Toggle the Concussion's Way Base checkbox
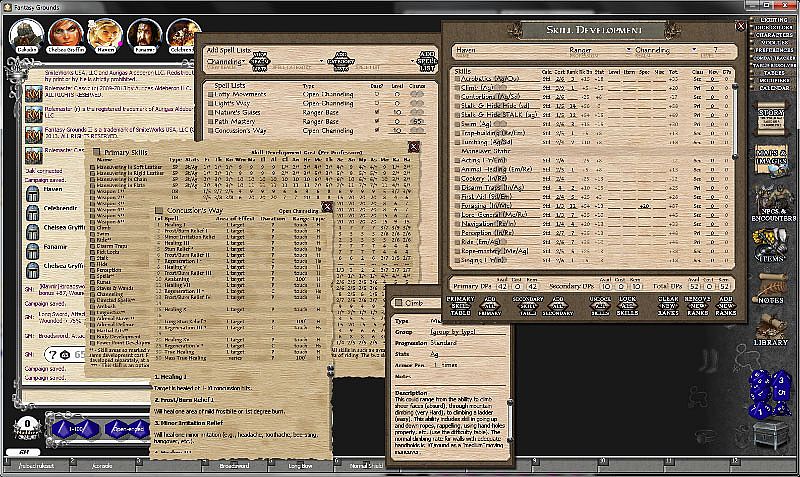Image resolution: width=800 pixels, height=477 pixels. pos(374,131)
